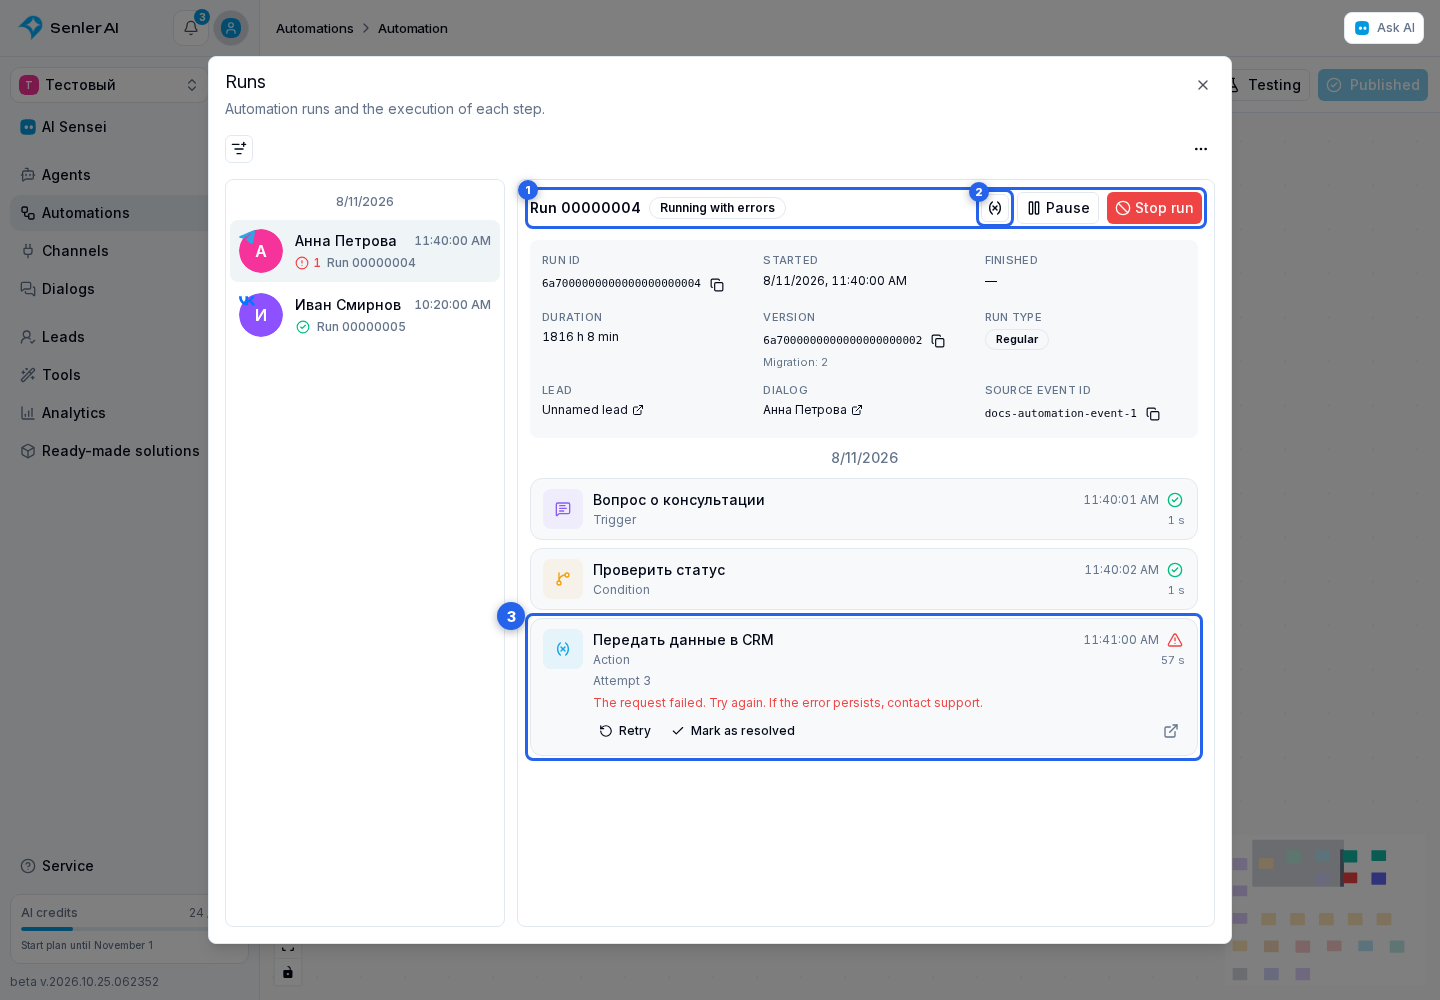The height and width of the screenshot is (1000, 1440).
Task: Open the runs more options menu
Action: point(1201,149)
